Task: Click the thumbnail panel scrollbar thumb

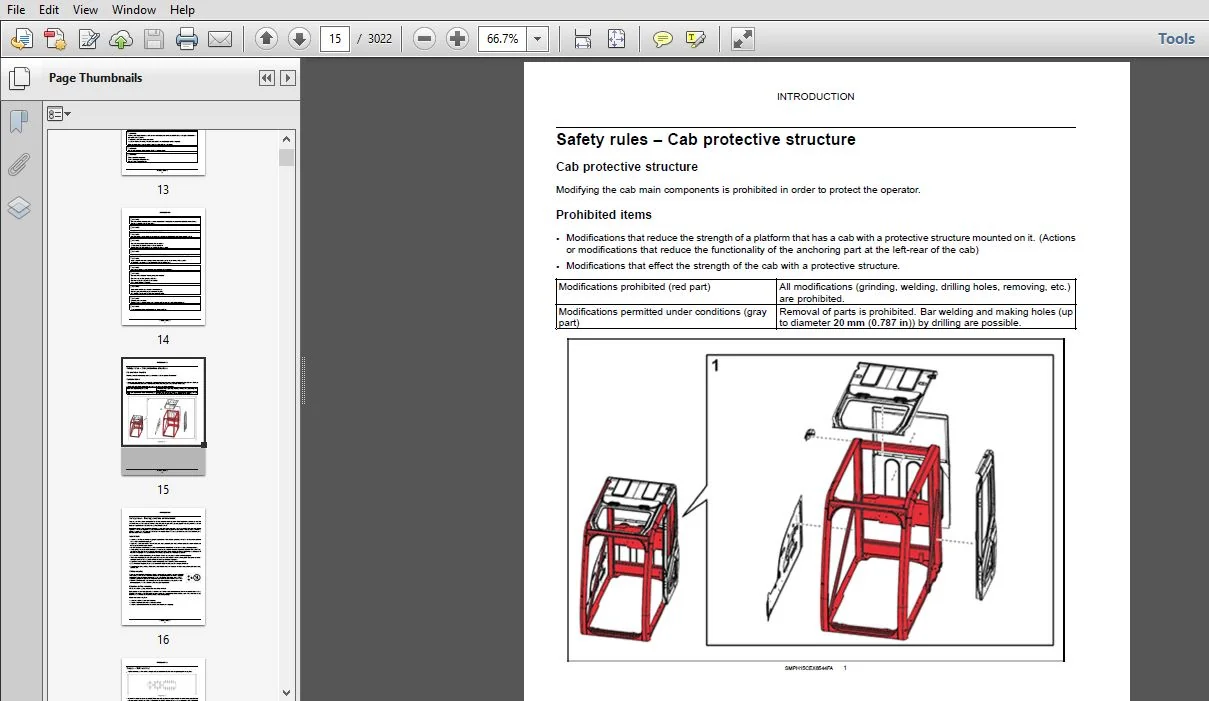Action: point(287,157)
